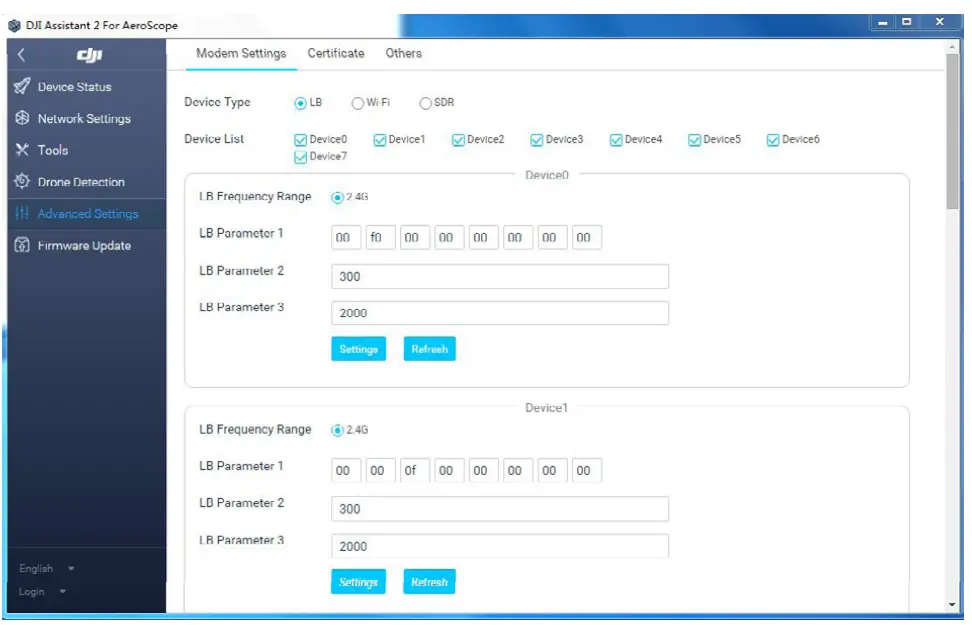
Task: Click the back arrow in the sidebar
Action: click(22, 55)
